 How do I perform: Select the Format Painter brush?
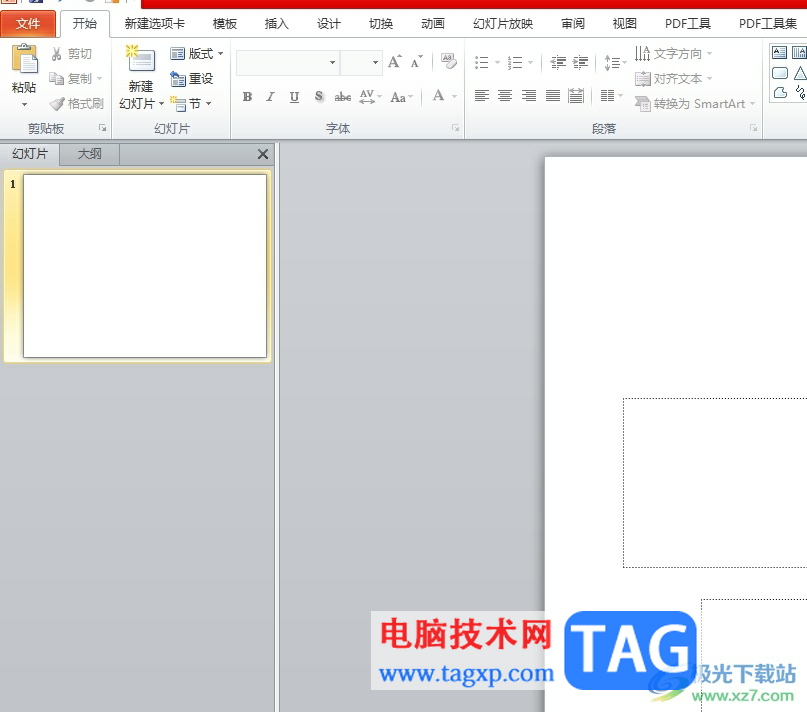[x=57, y=103]
